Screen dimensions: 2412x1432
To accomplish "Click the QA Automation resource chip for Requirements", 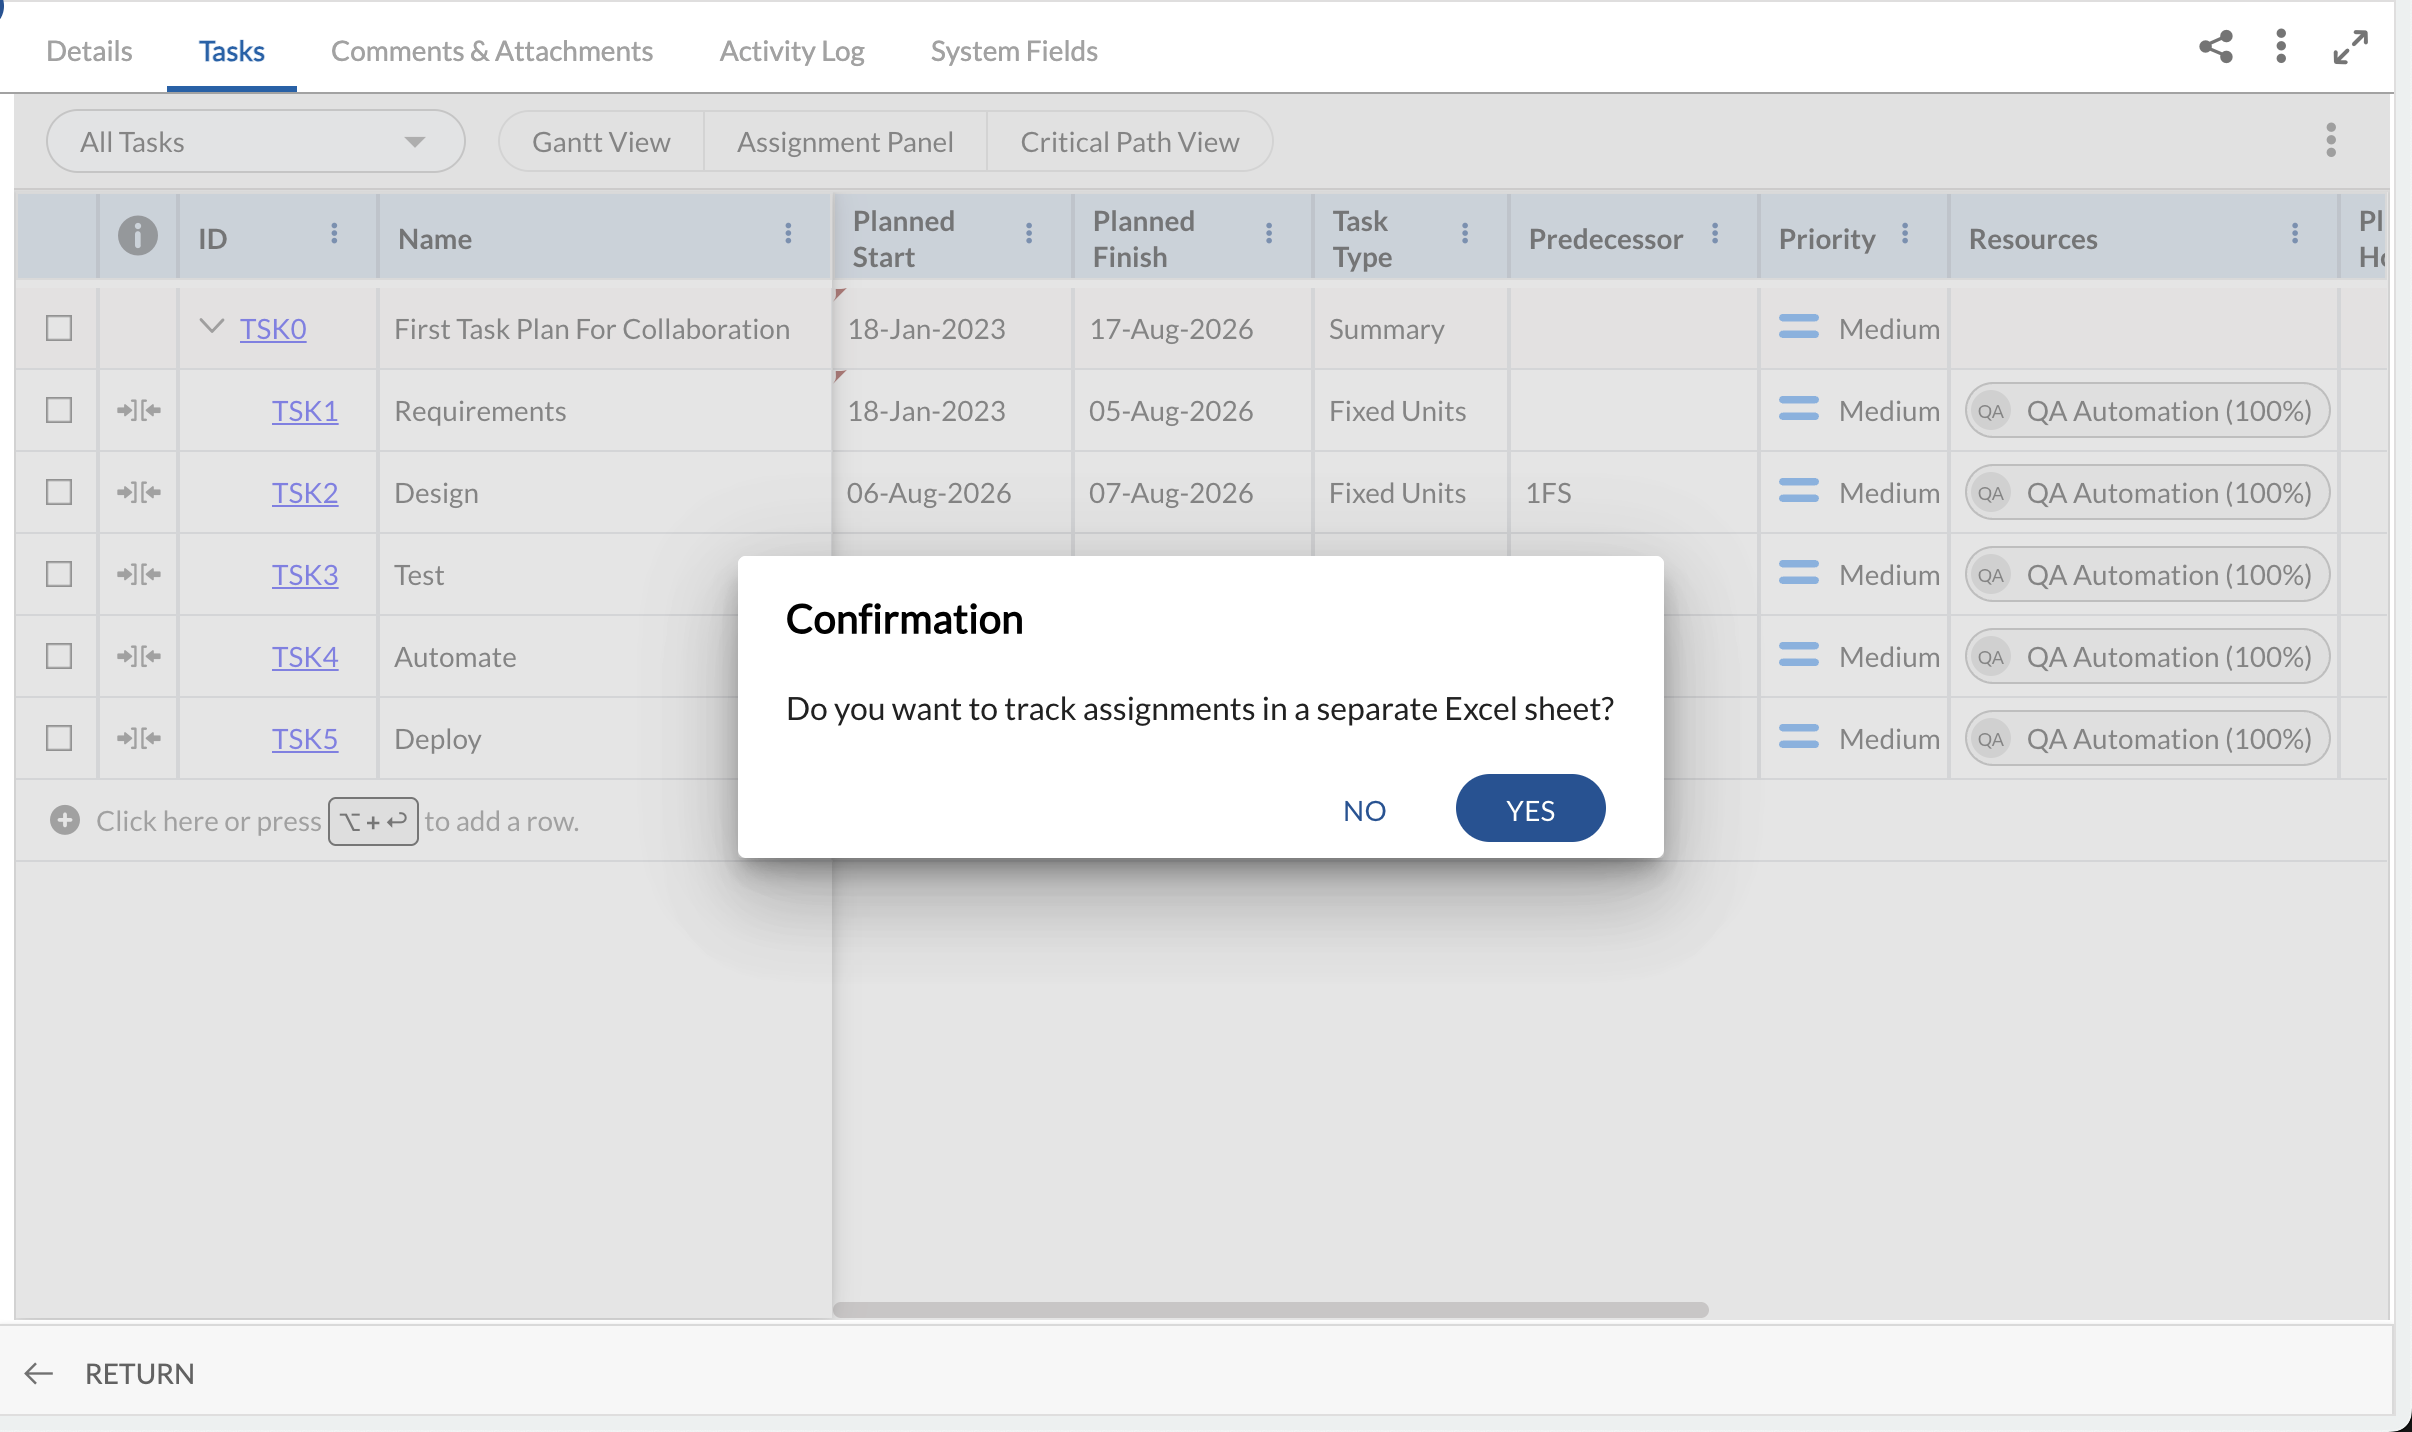I will click(x=2148, y=411).
